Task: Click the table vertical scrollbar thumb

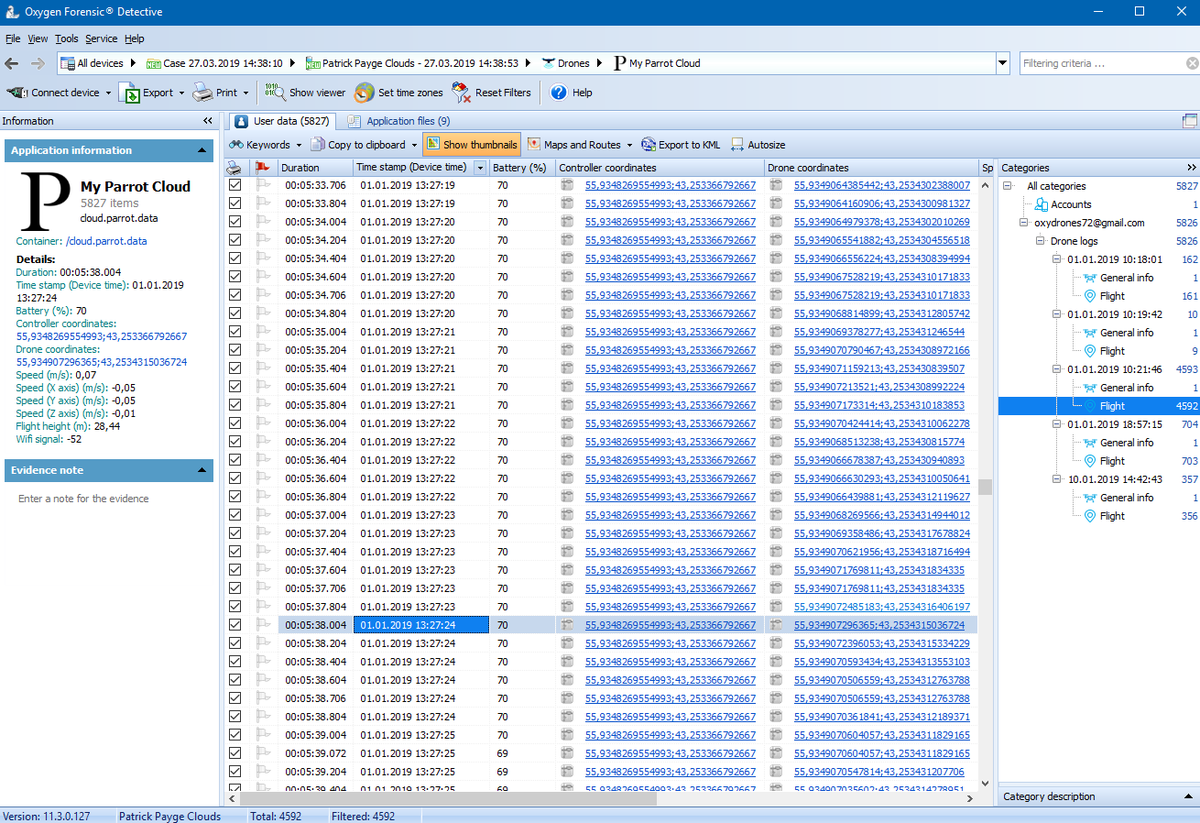Action: [x=984, y=487]
